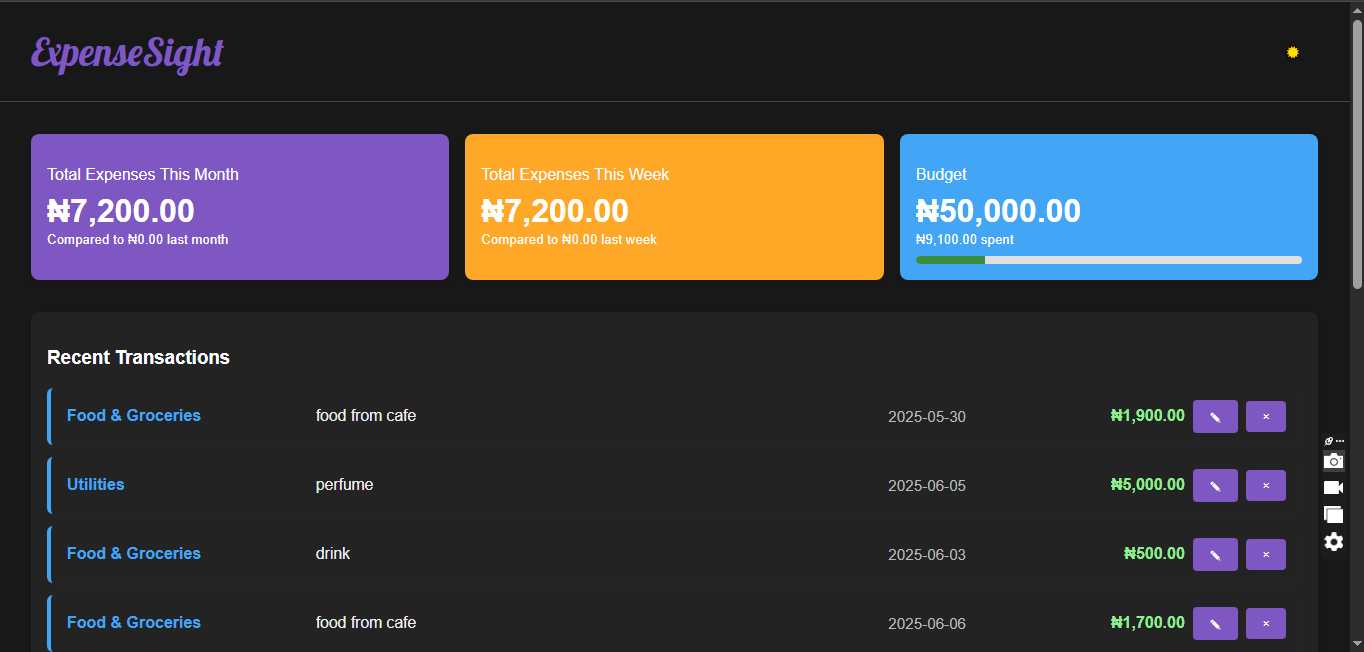This screenshot has width=1364, height=652.
Task: Toggle the sun theme switch icon
Action: click(1292, 52)
